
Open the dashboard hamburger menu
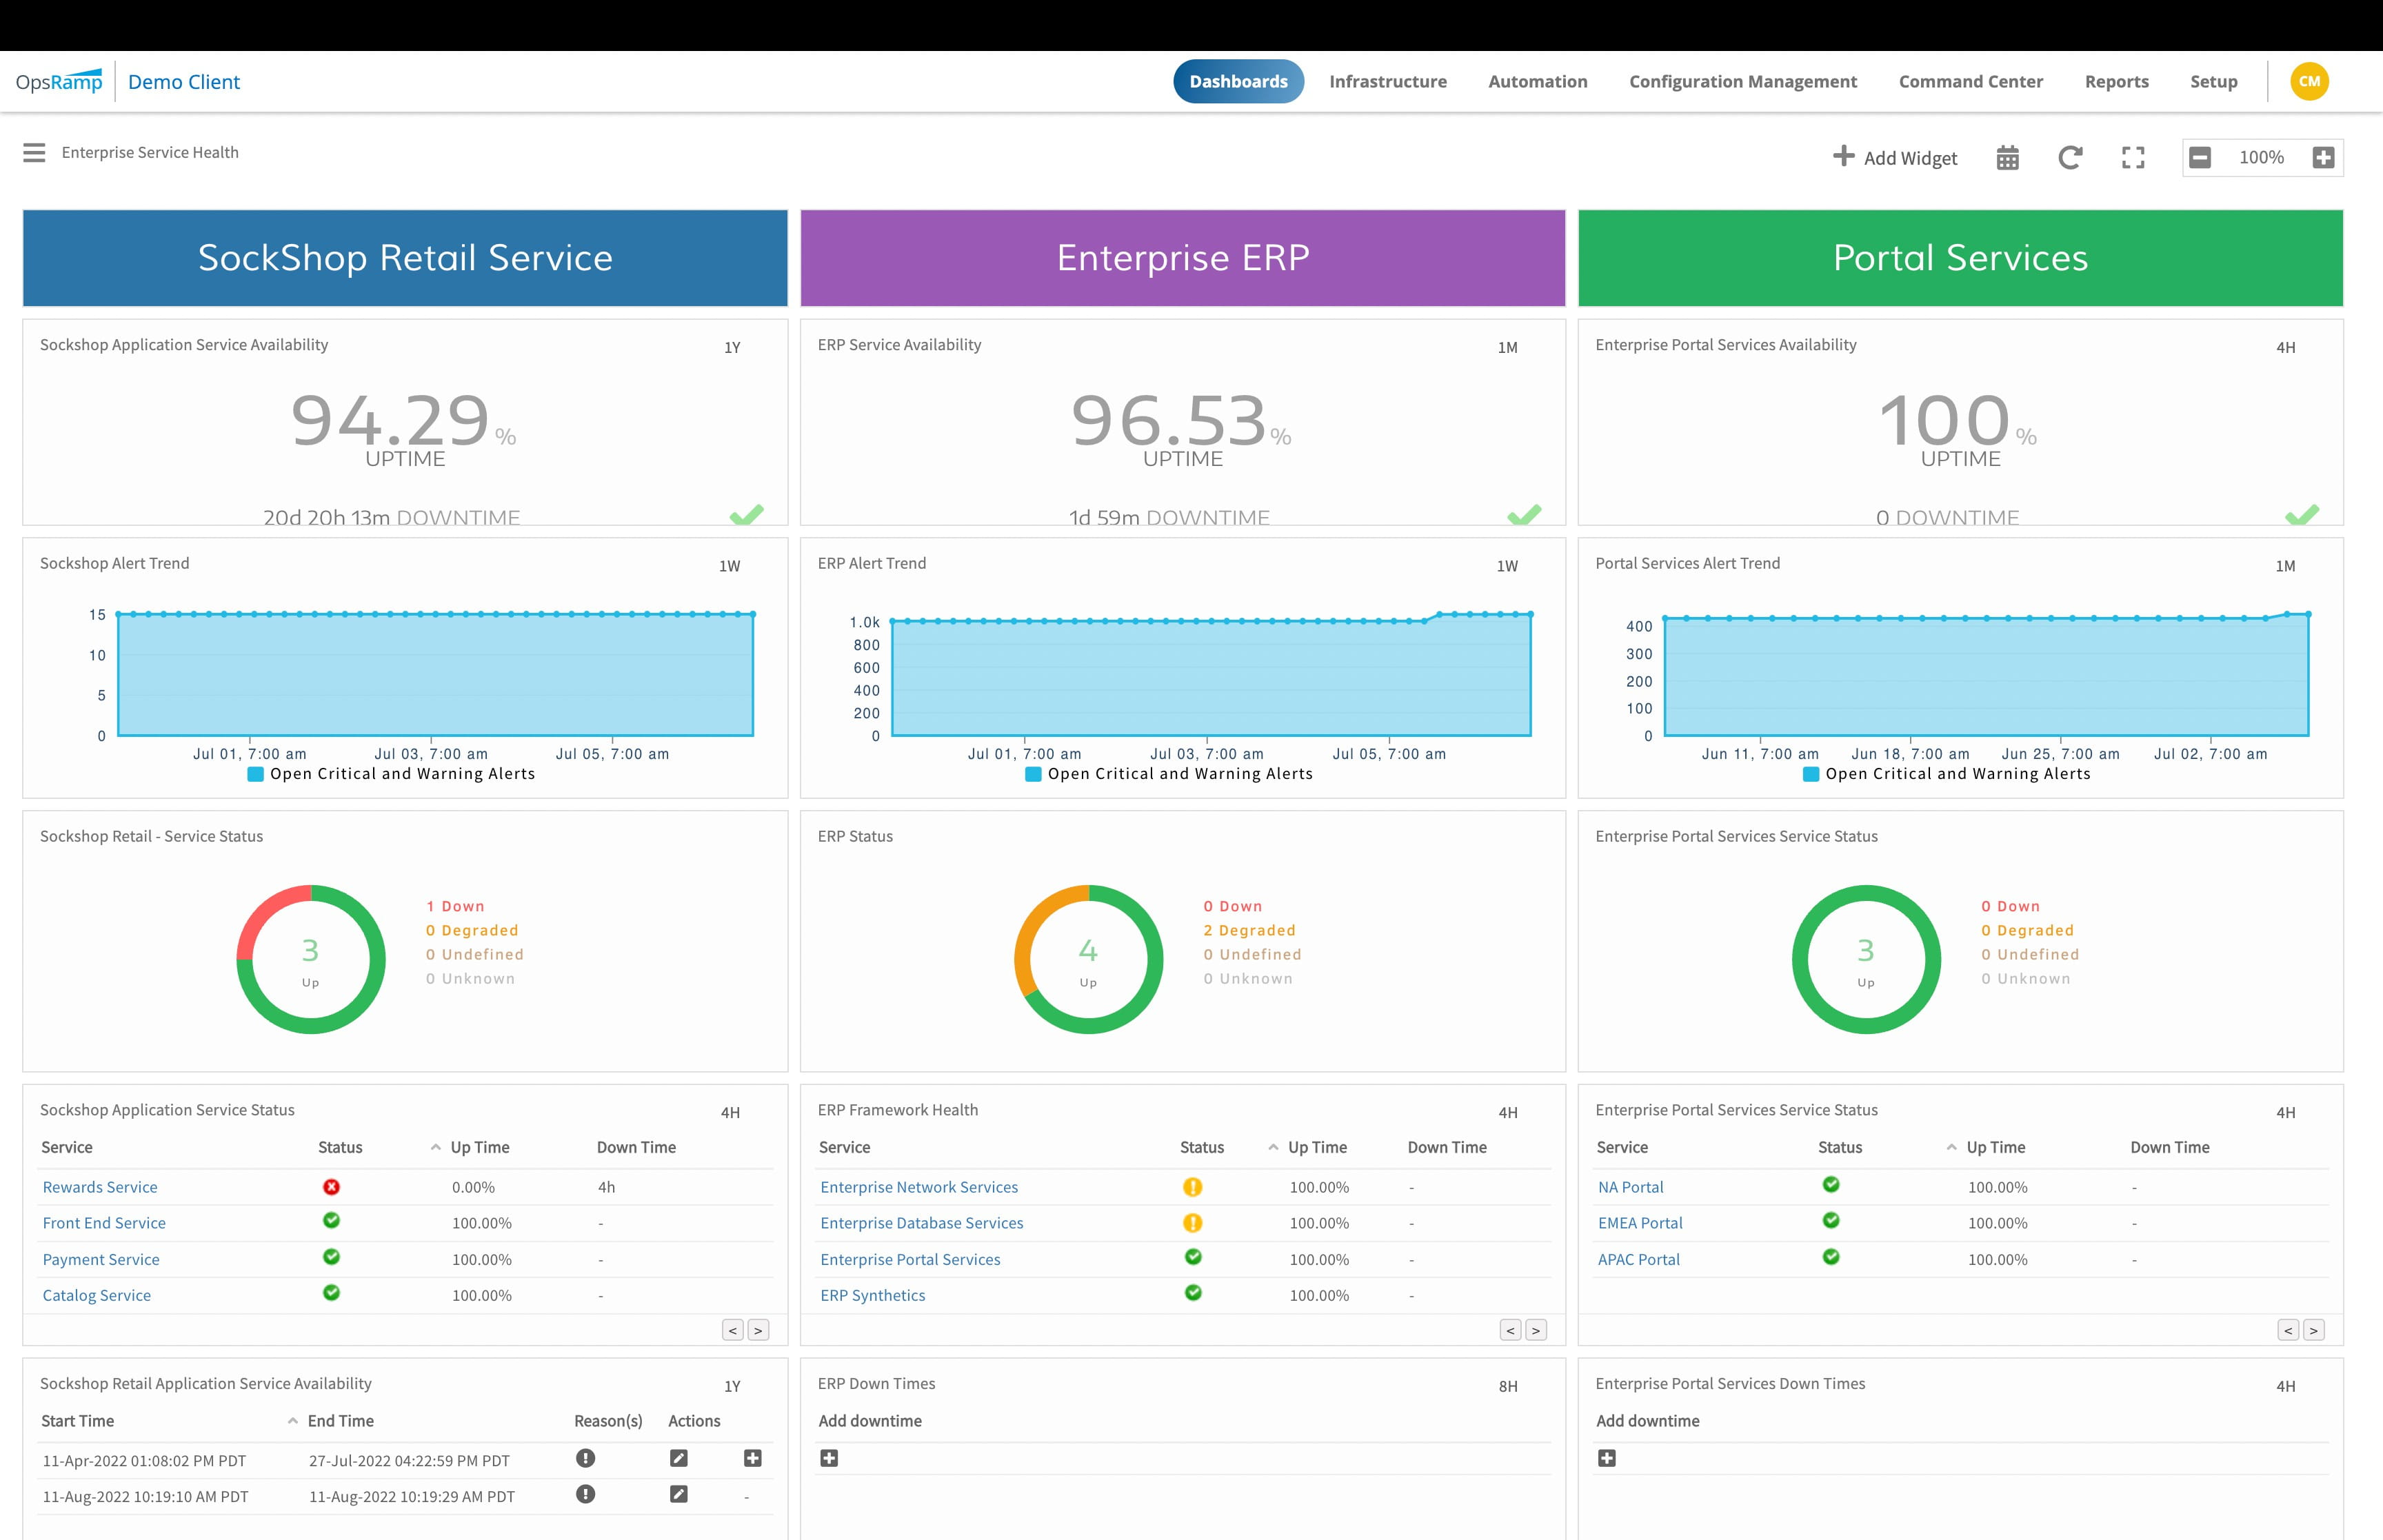pos(34,152)
